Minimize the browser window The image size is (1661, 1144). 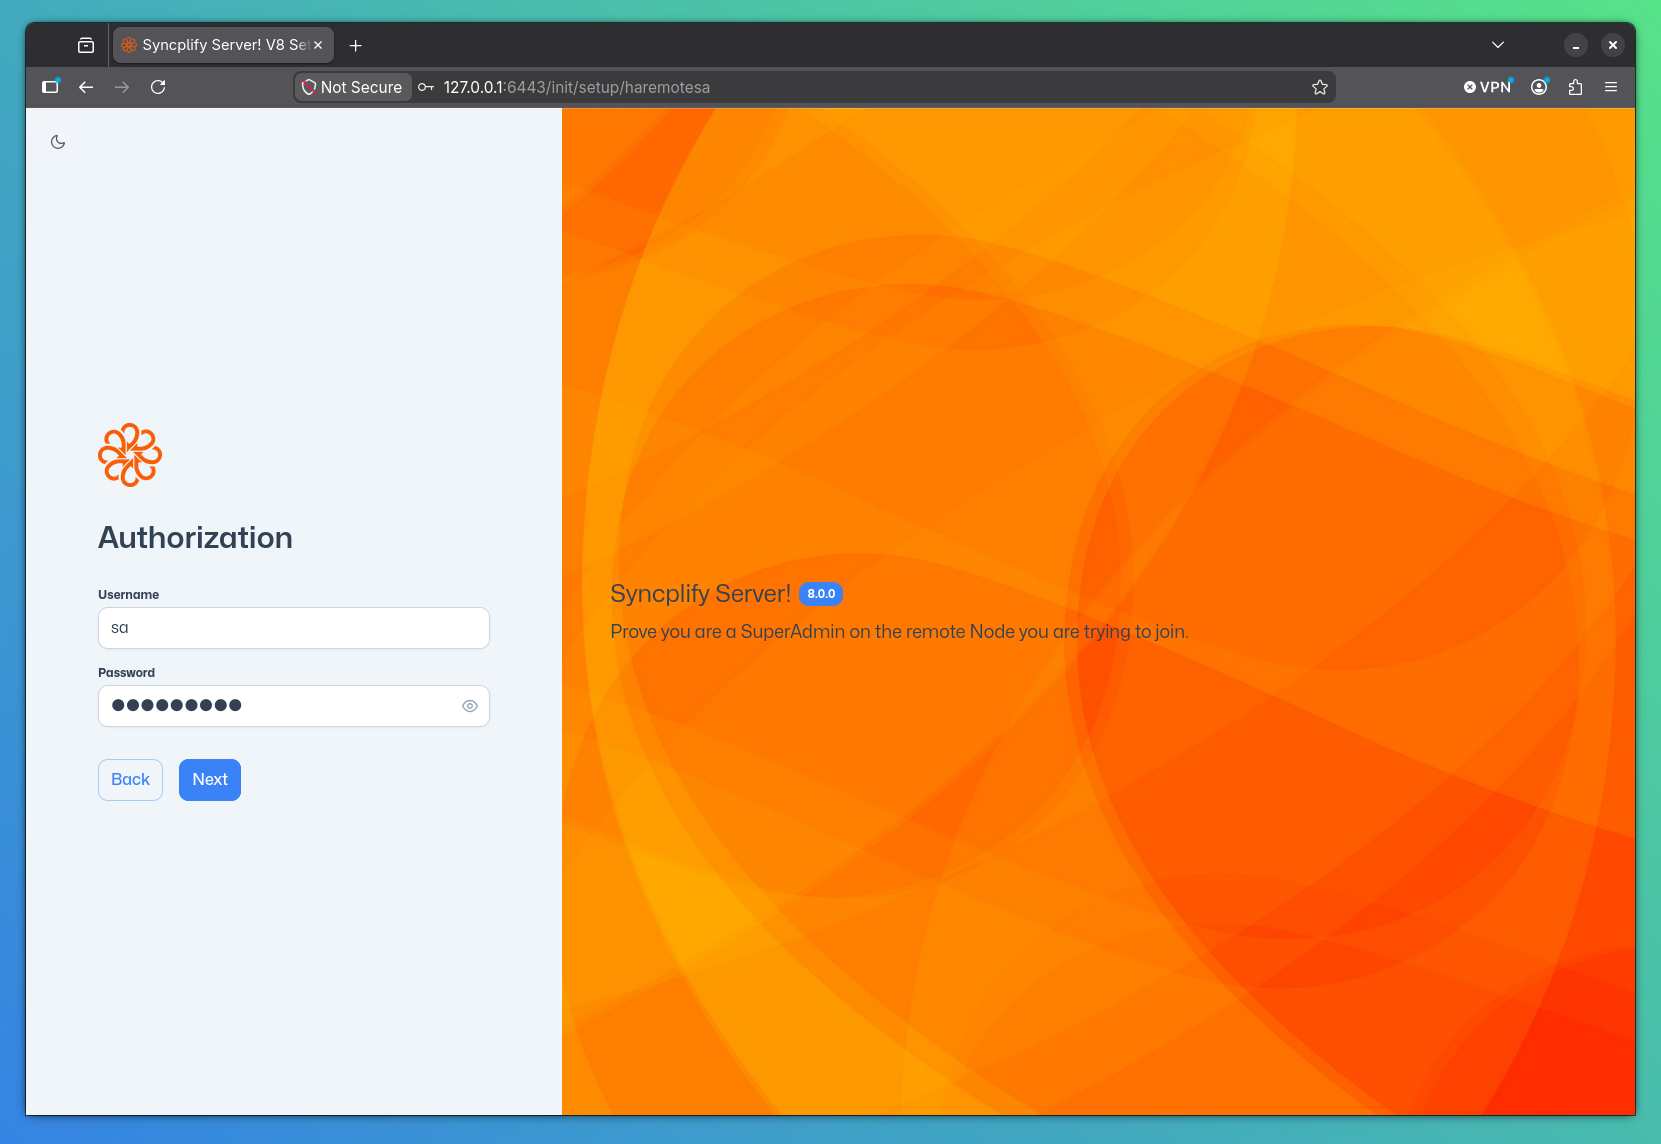1576,45
